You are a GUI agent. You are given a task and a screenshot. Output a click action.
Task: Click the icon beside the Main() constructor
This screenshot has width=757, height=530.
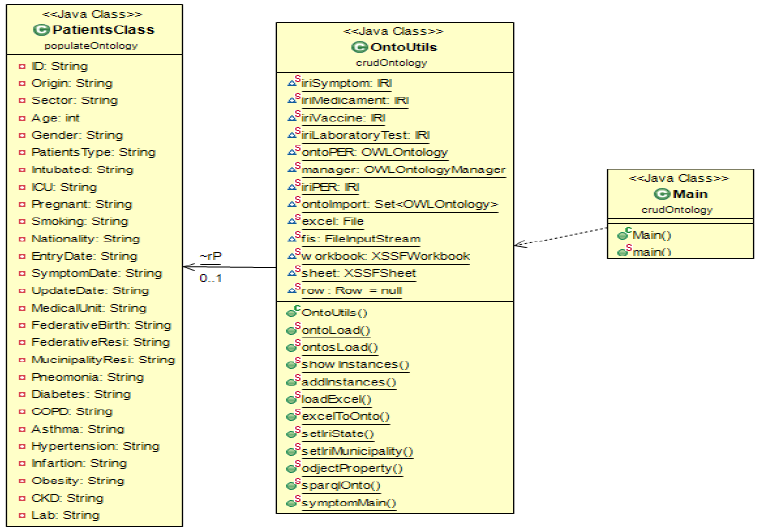point(623,235)
